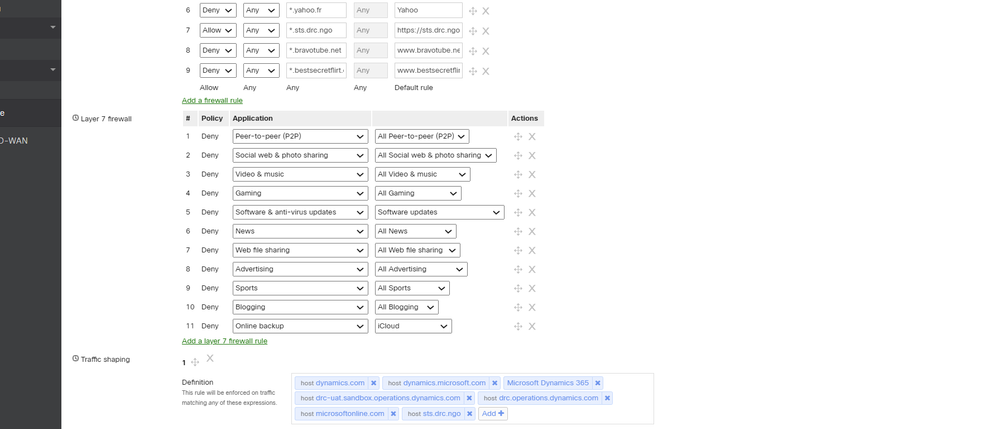Open the SD-WAN sidebar menu item
999x429 pixels.
pyautogui.click(x=14, y=141)
